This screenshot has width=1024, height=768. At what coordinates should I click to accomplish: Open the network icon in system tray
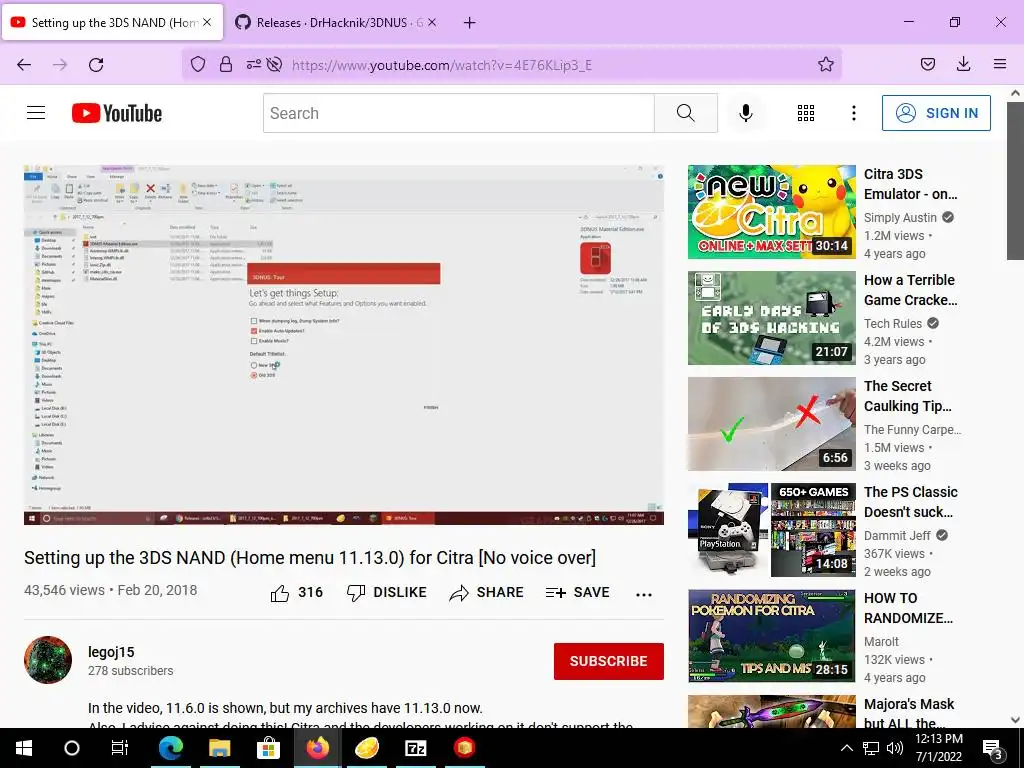pos(871,748)
